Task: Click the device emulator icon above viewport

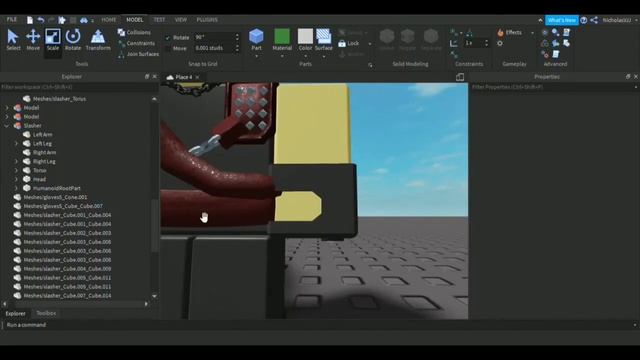Action: click(460, 77)
